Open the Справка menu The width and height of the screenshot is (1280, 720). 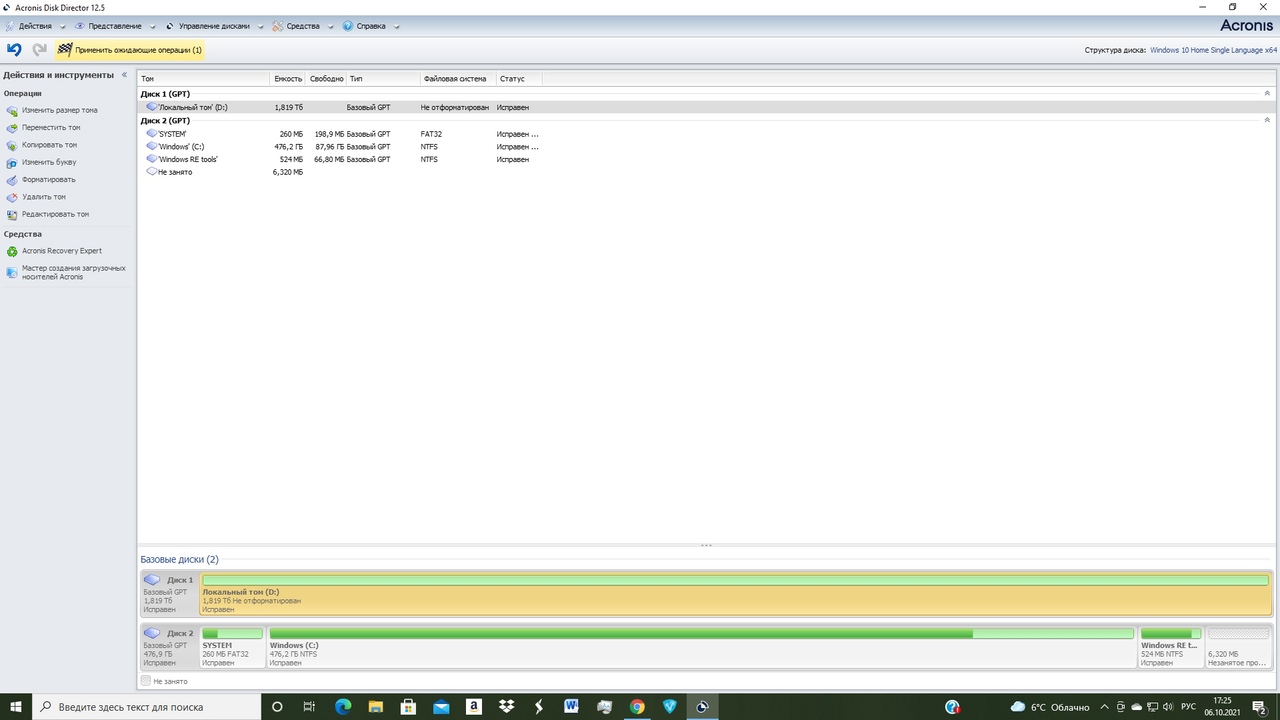point(371,26)
